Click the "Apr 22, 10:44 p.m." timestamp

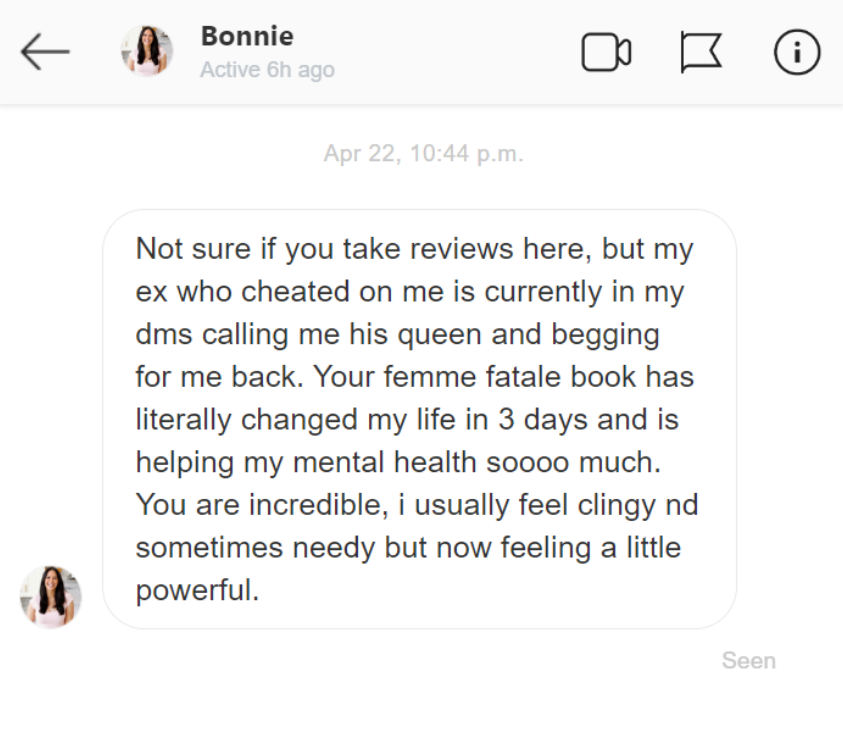click(x=423, y=155)
